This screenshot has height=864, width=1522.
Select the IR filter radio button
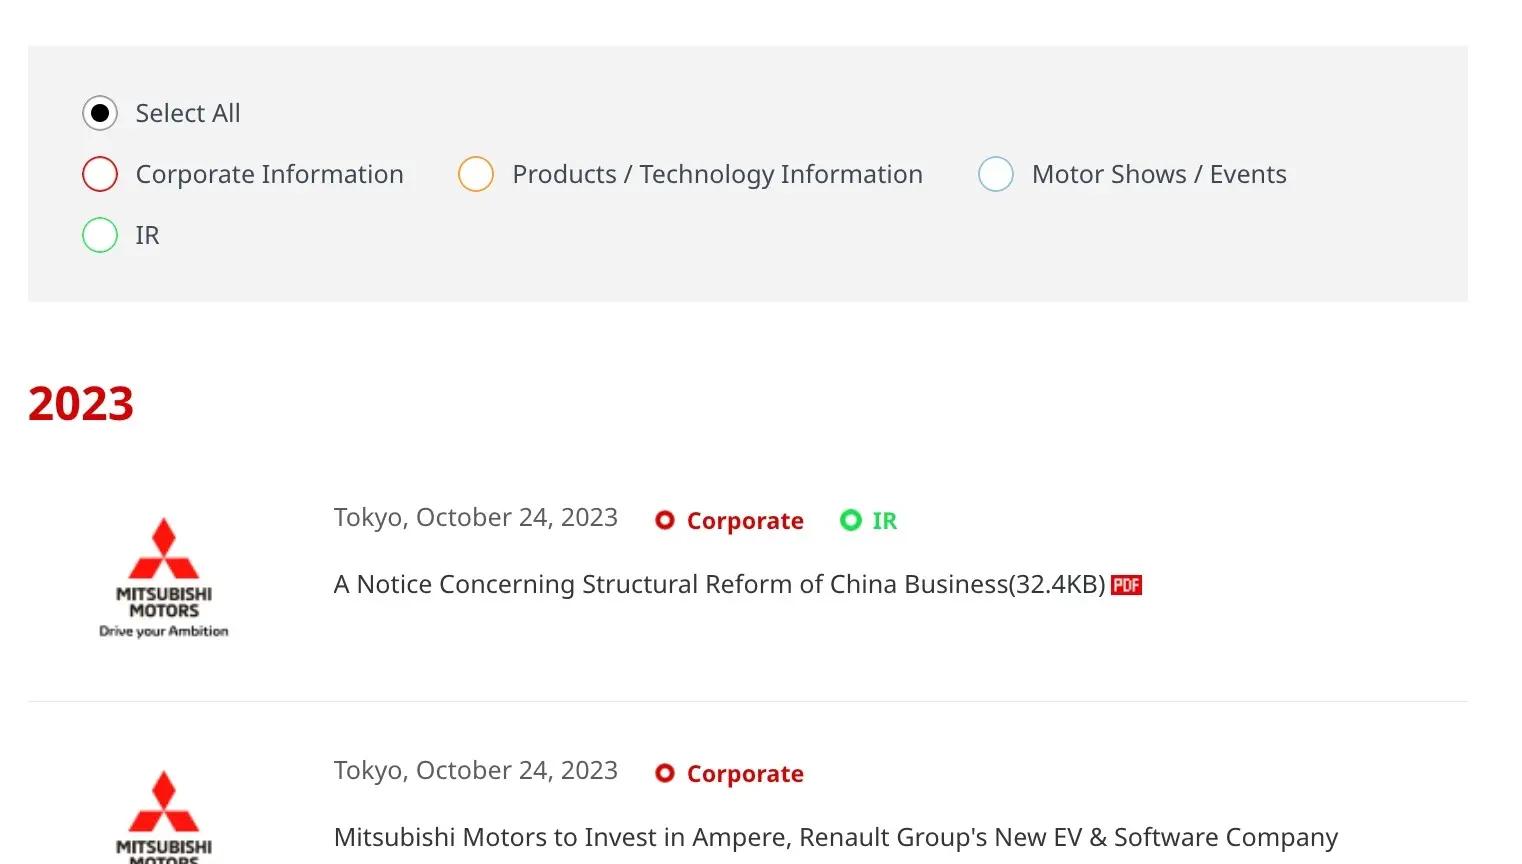coord(100,235)
